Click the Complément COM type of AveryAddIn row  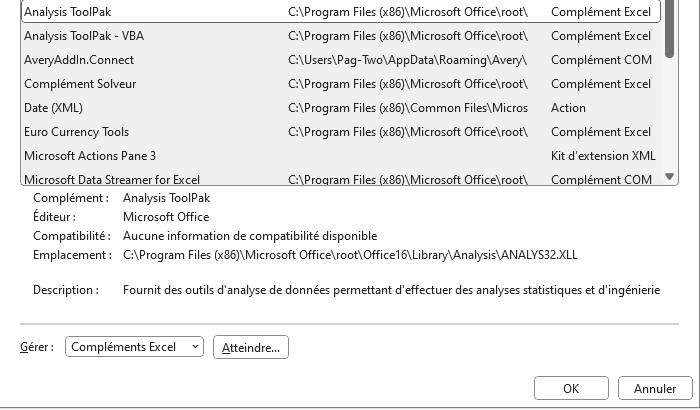(601, 60)
